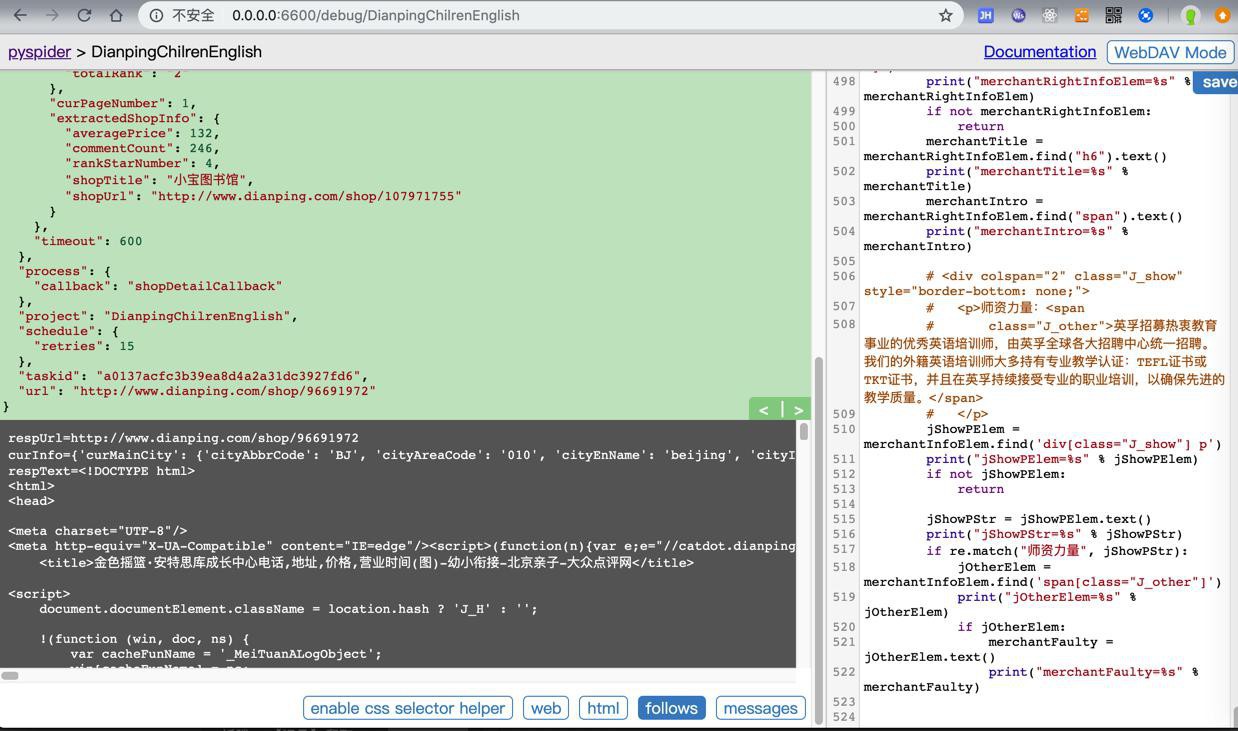The height and width of the screenshot is (731, 1238).
Task: Click the "shopTitle" 小宝图书馆 line
Action: tap(159, 180)
